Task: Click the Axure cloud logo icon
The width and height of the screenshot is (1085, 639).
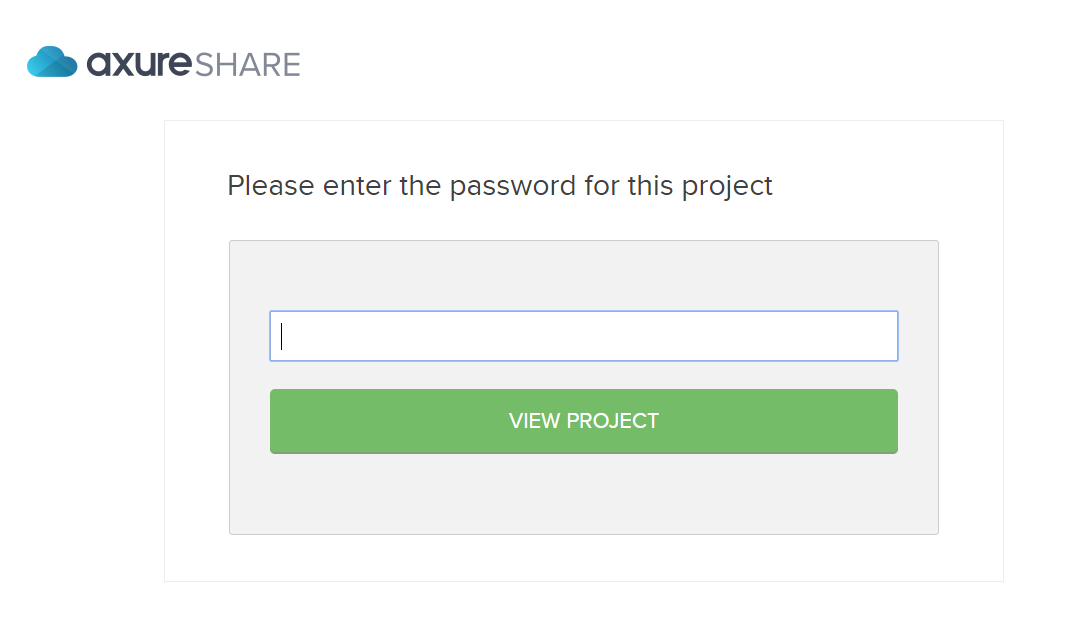Action: click(52, 62)
